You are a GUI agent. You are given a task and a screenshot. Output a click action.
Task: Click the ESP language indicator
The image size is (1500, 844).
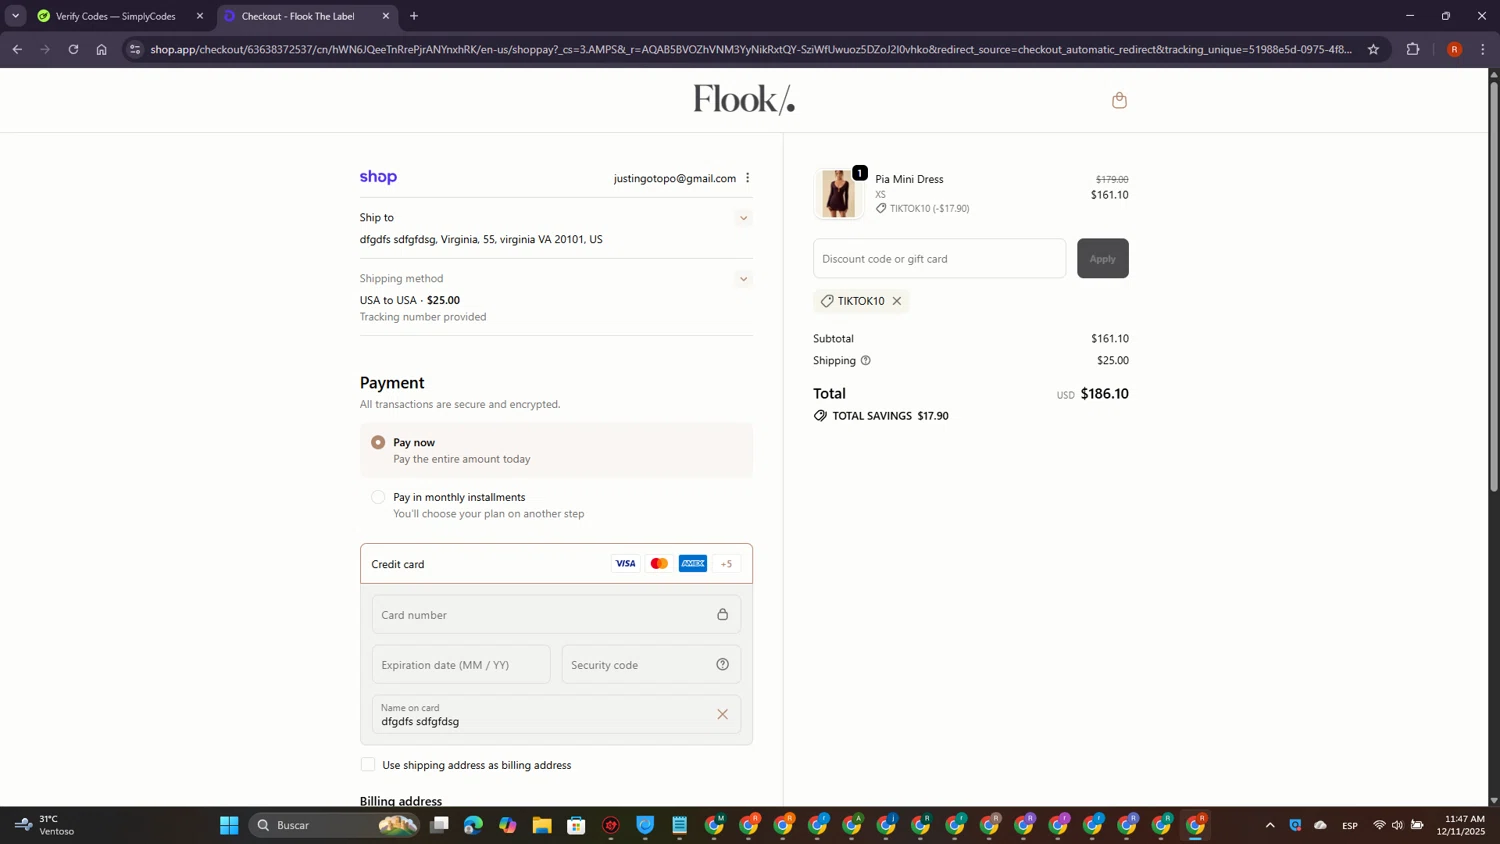[x=1350, y=825]
